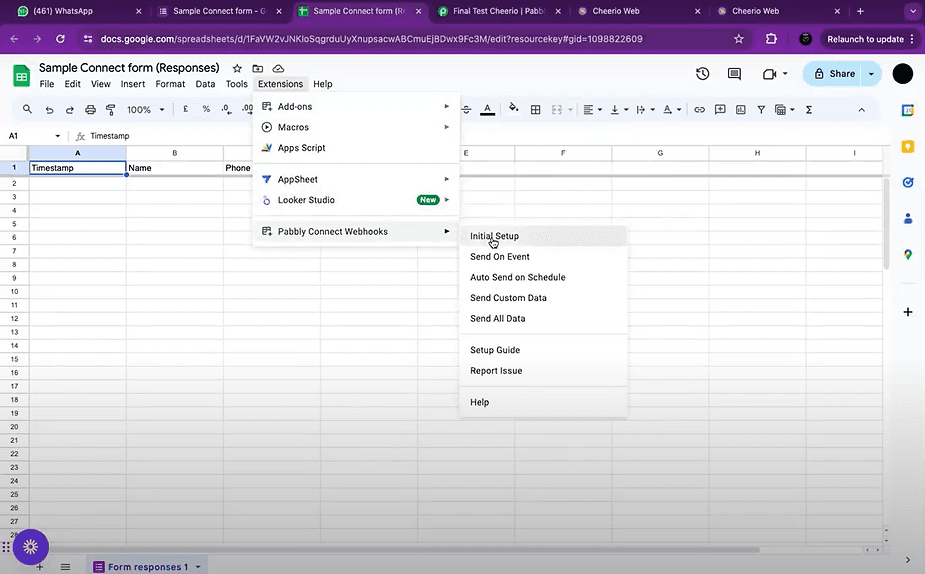Click the functions sigma icon
Image resolution: width=925 pixels, height=574 pixels.
click(x=808, y=110)
